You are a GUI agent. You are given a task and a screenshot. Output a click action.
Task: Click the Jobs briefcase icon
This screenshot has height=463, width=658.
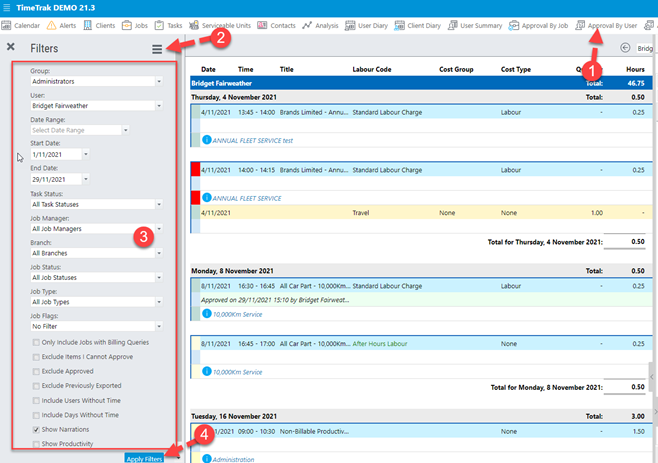(x=126, y=26)
